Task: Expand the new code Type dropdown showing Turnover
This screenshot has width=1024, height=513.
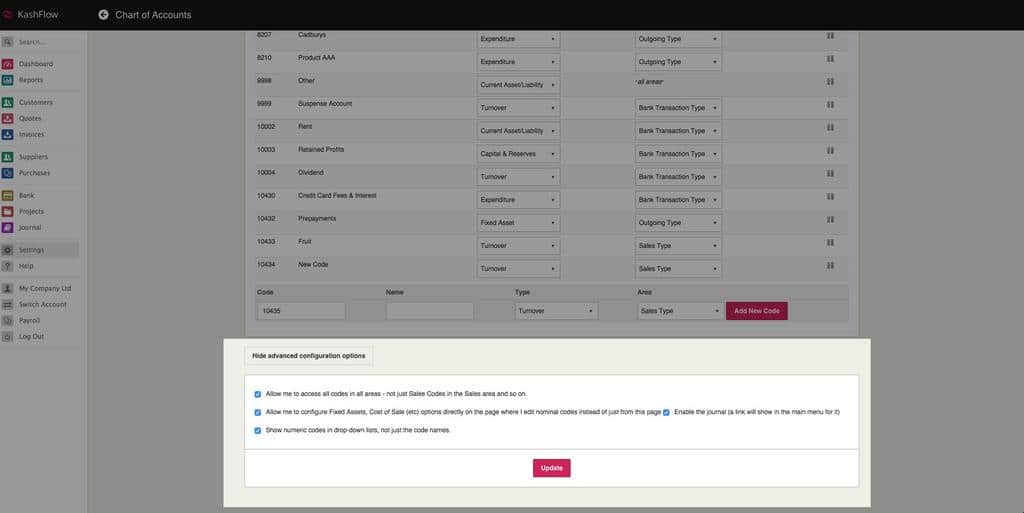Action: tap(556, 311)
